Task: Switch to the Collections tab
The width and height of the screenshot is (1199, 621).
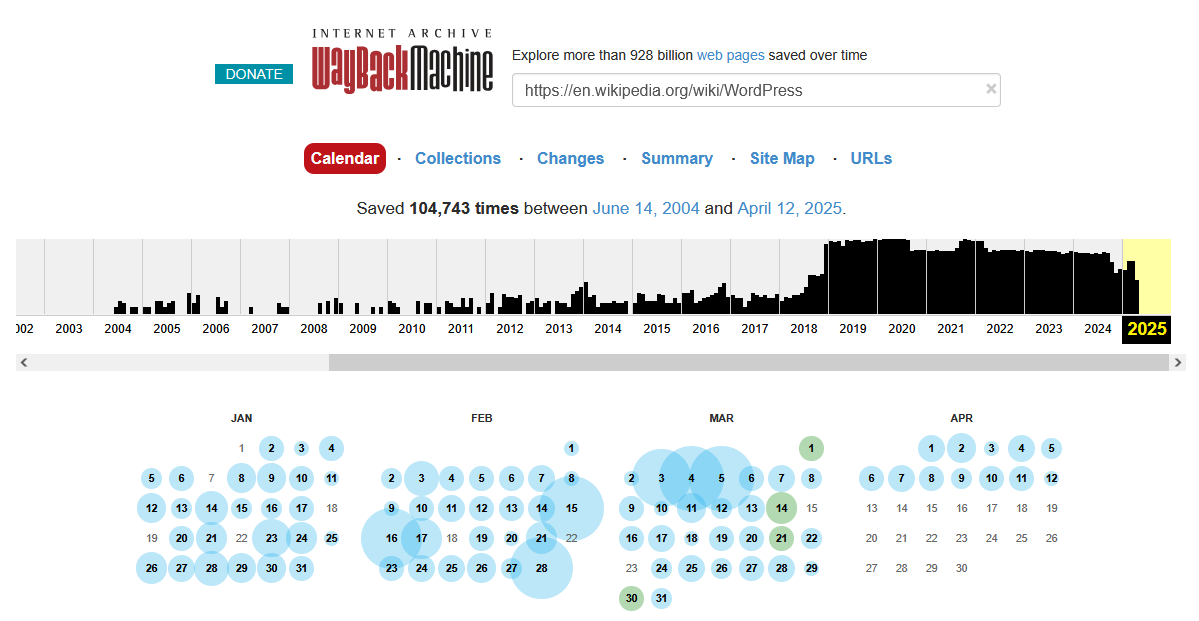Action: [x=458, y=158]
